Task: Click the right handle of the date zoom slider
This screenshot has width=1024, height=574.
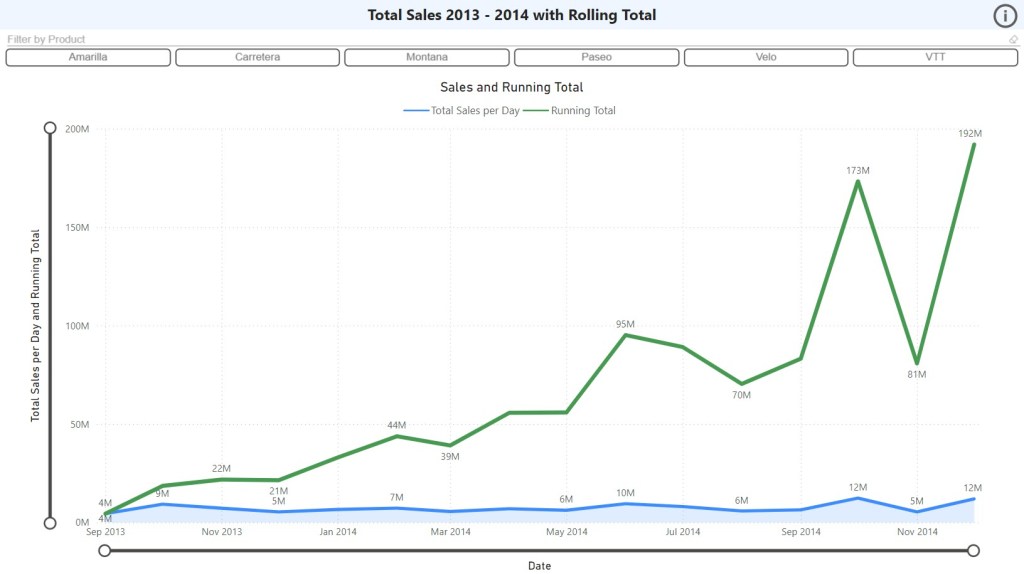Action: [x=974, y=550]
